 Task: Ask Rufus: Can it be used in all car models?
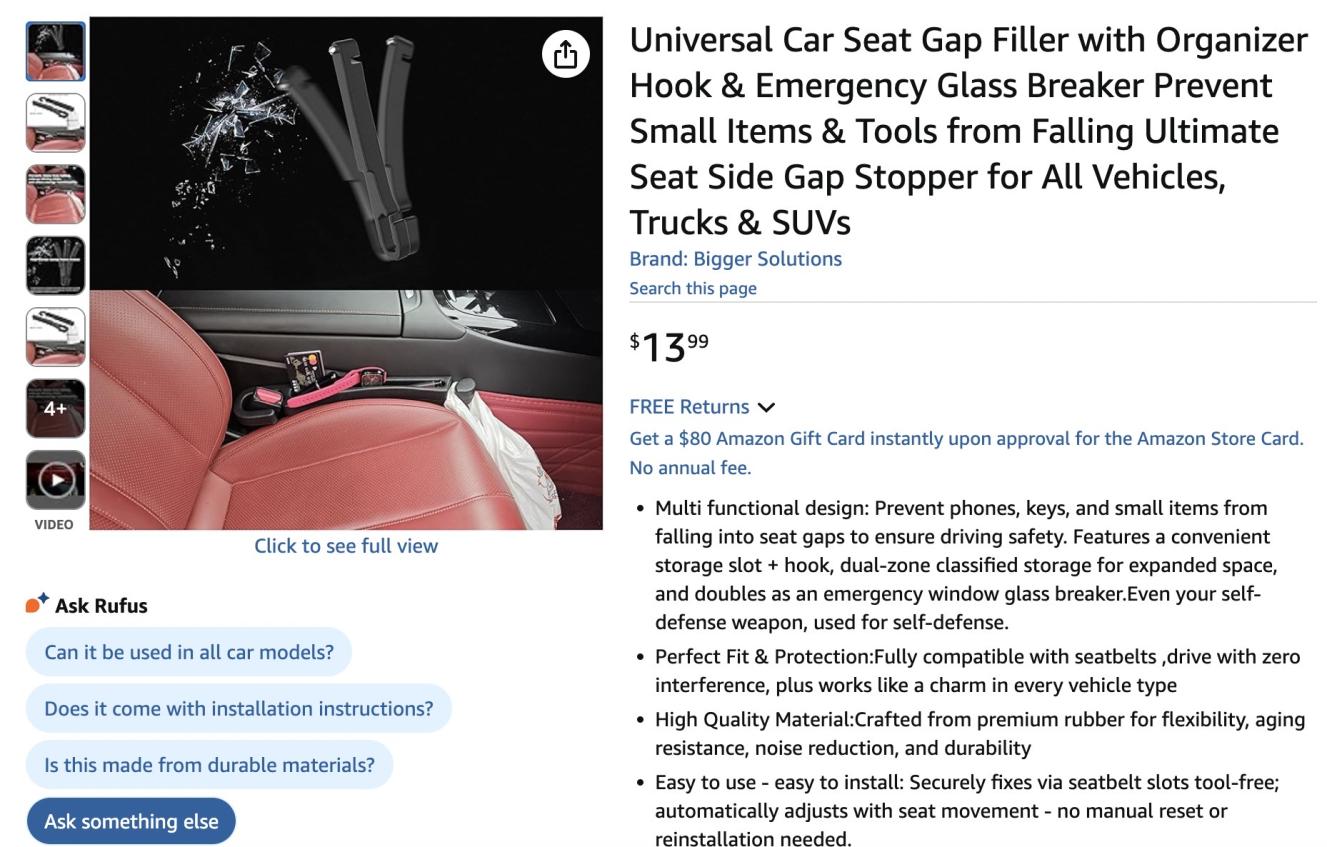189,652
